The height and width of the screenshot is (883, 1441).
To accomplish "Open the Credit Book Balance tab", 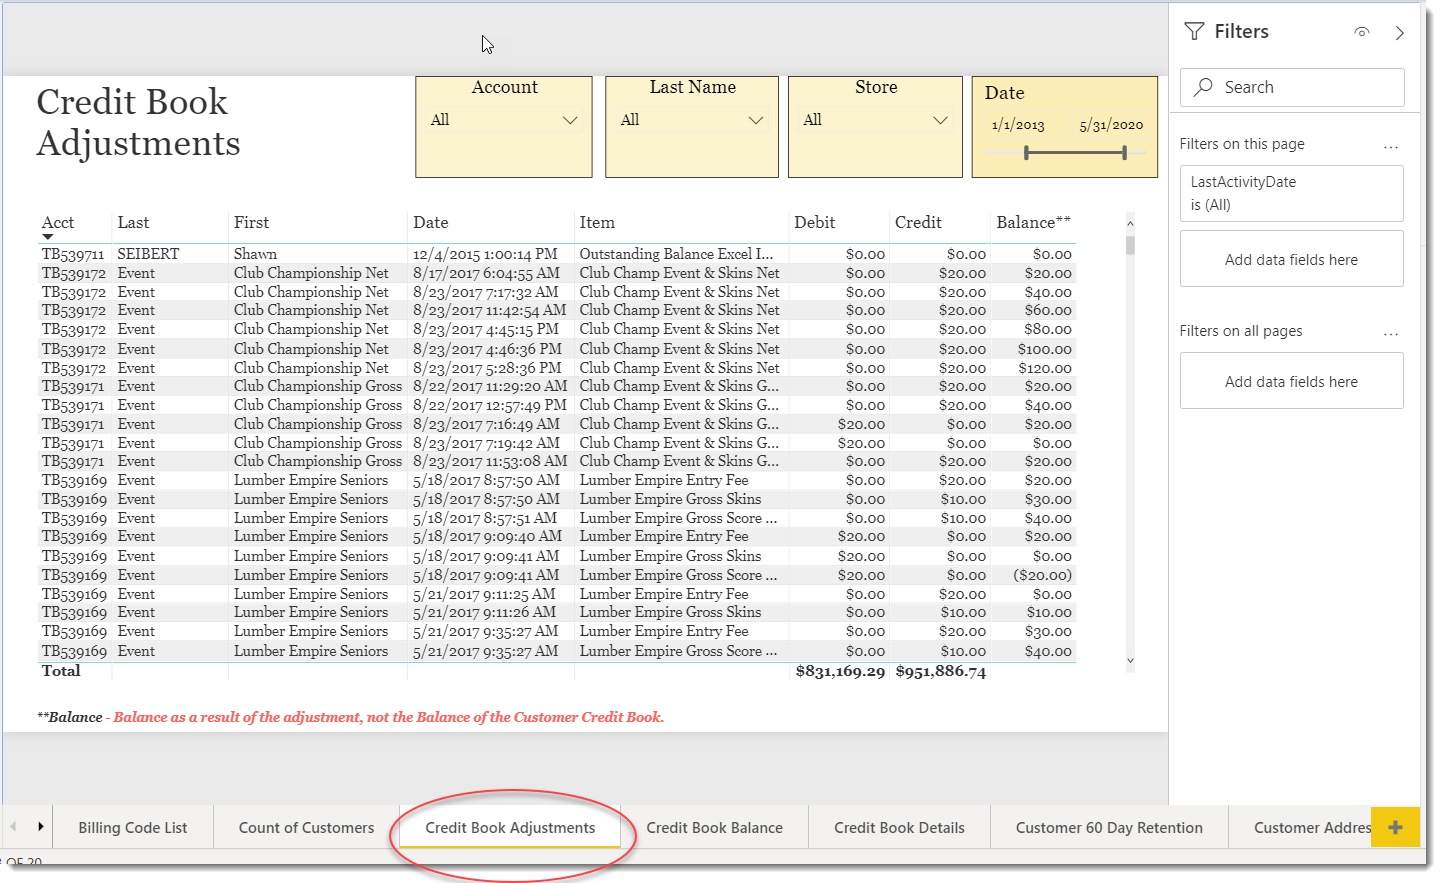I will point(714,828).
